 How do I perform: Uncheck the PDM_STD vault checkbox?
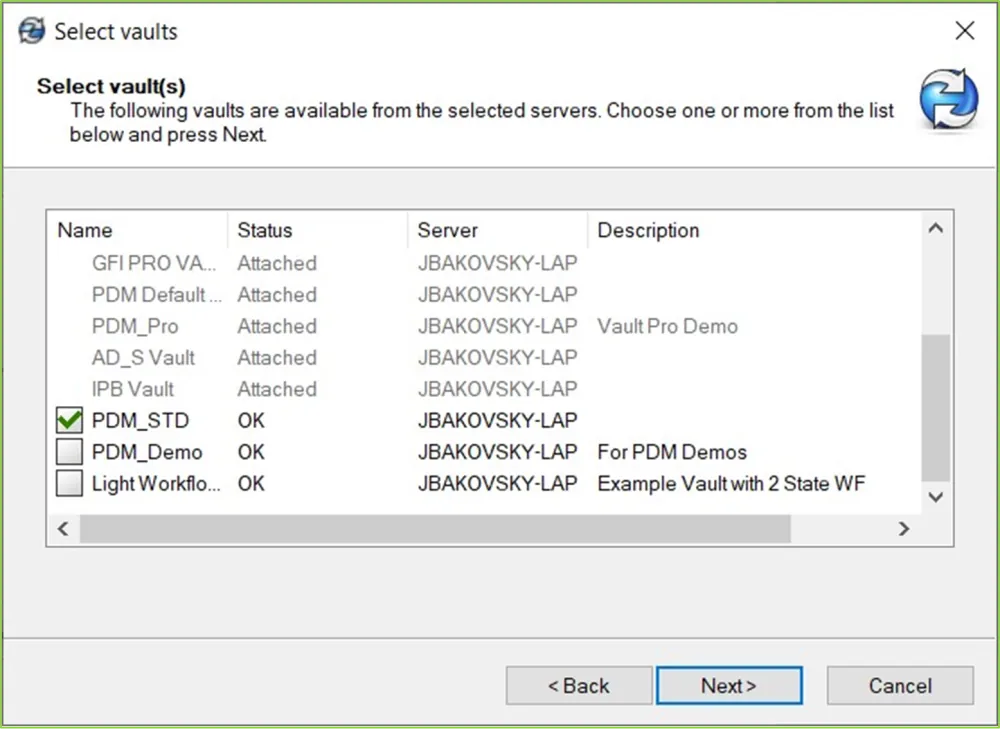tap(70, 421)
